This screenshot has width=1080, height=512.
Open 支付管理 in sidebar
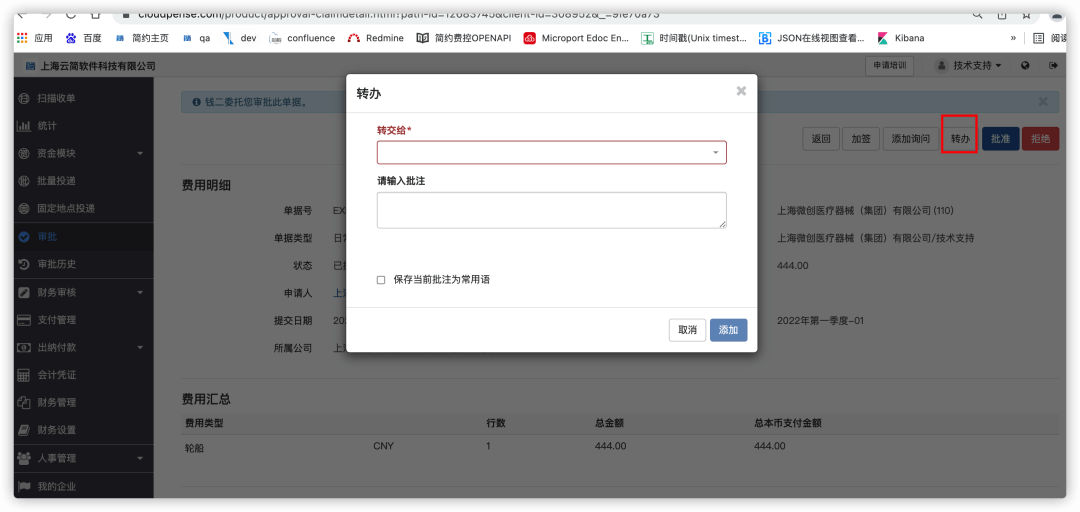pyautogui.click(x=83, y=320)
